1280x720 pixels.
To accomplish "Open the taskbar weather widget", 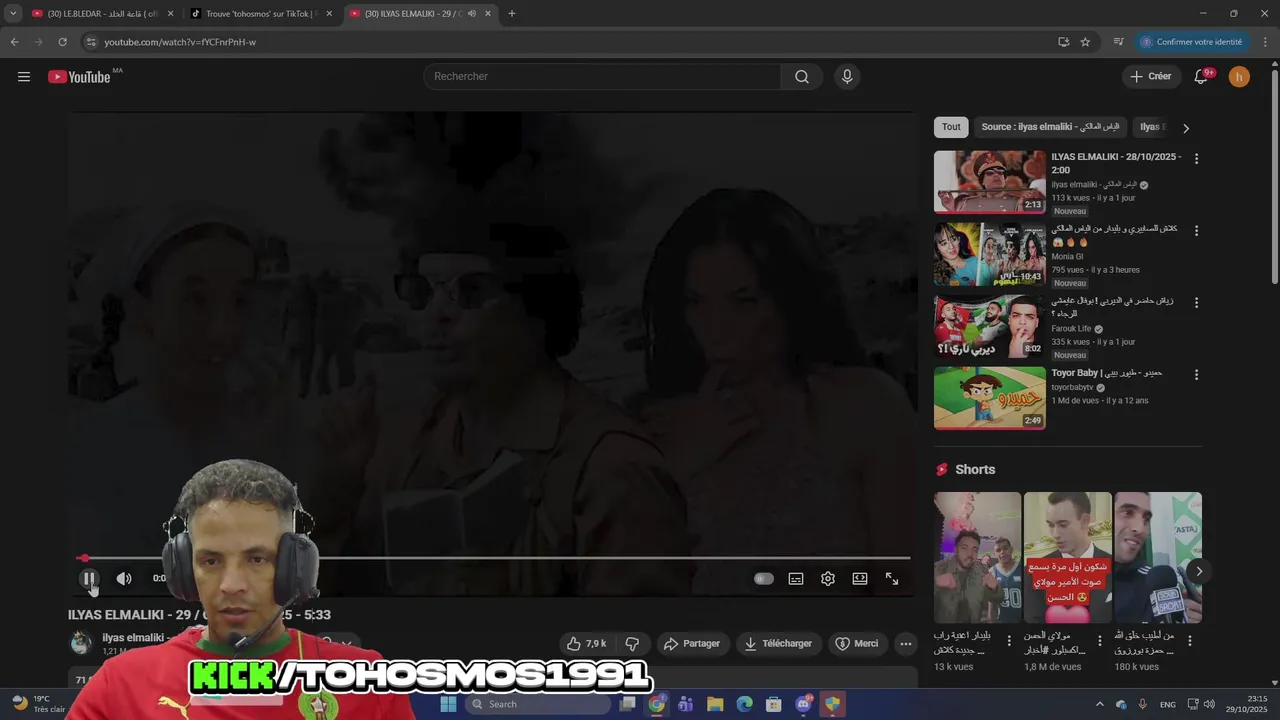I will click(x=39, y=704).
